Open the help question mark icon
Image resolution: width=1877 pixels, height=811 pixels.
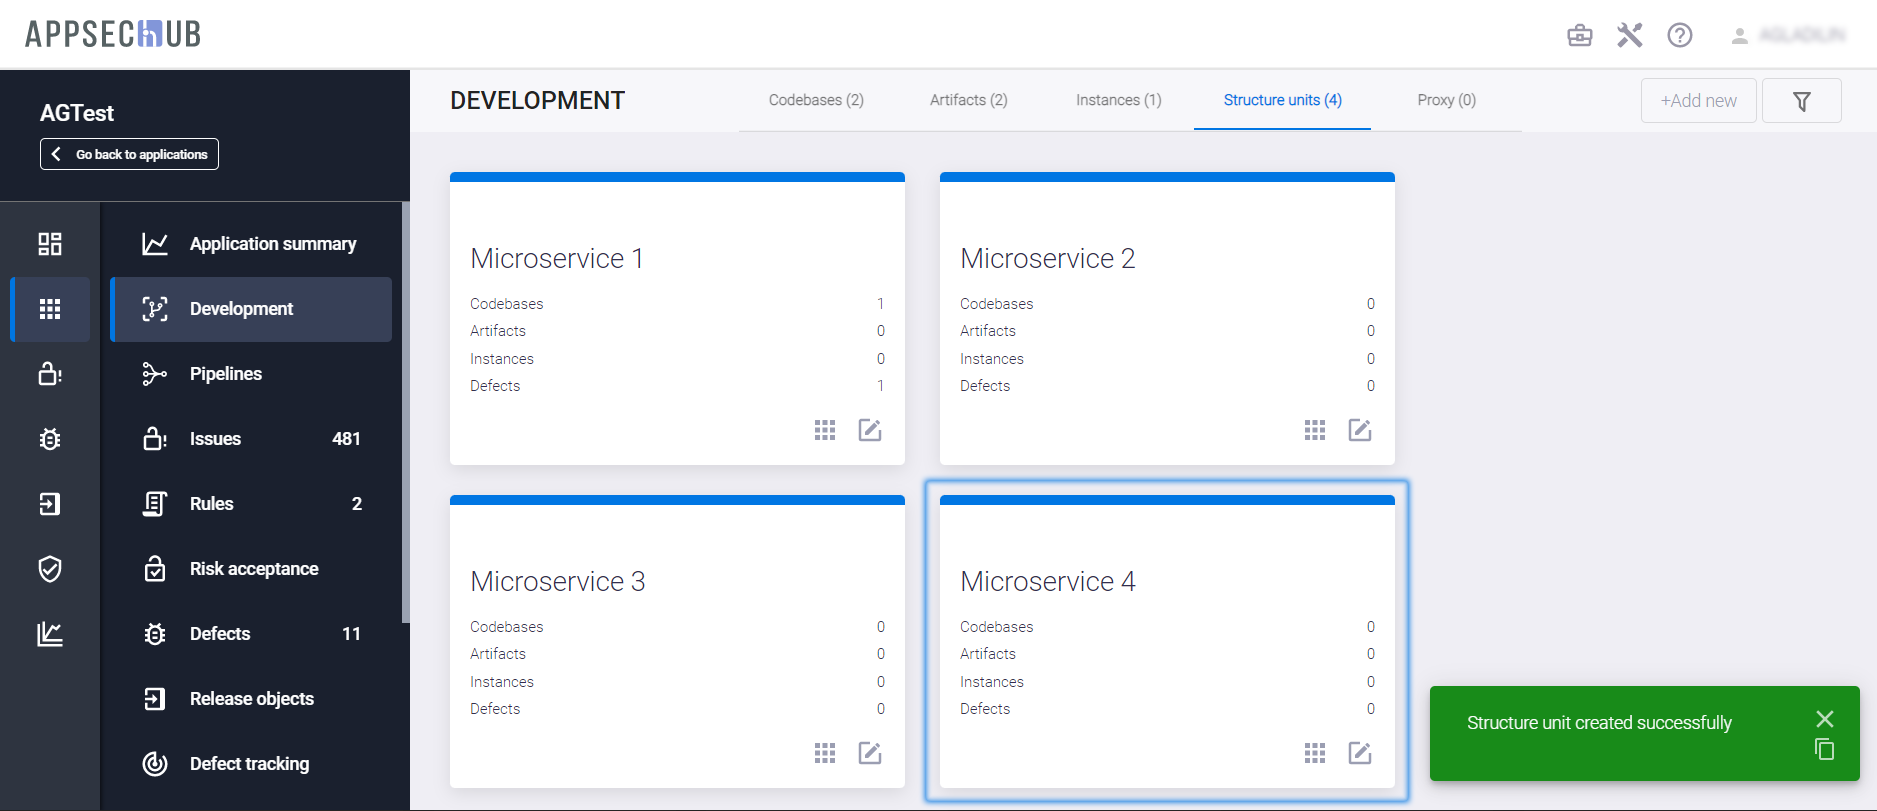click(x=1679, y=36)
